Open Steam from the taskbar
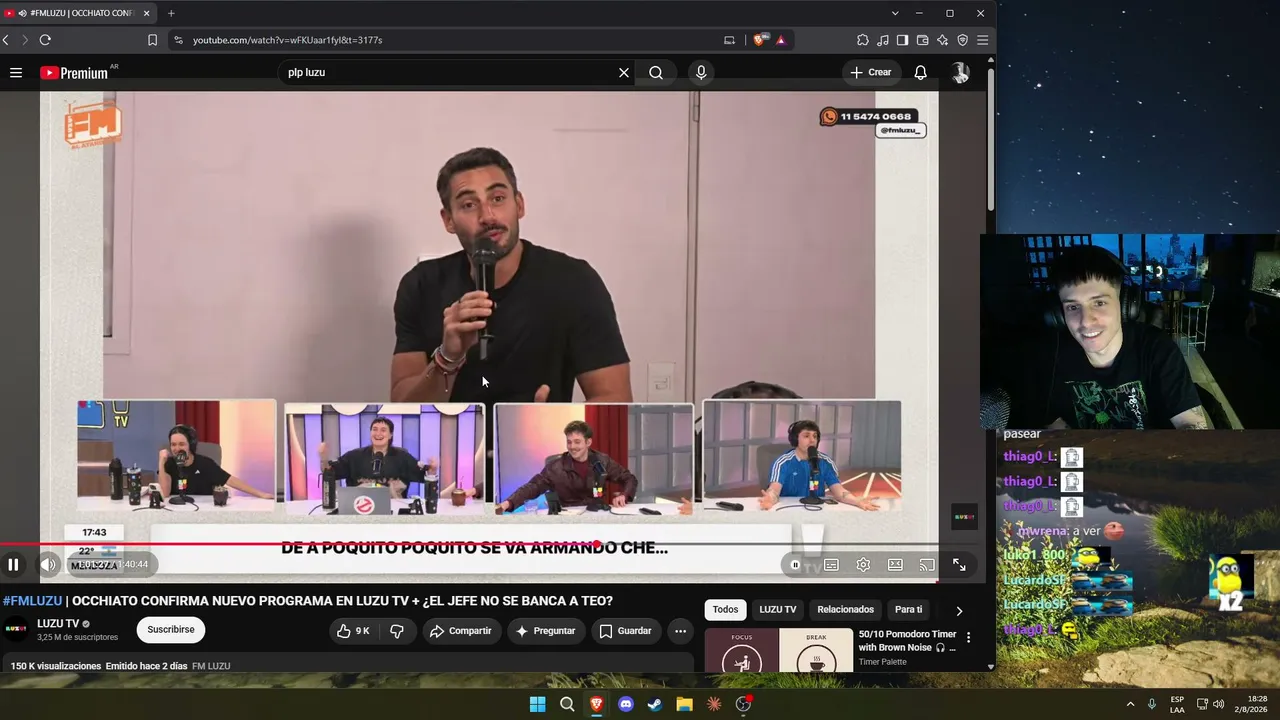Image resolution: width=1280 pixels, height=720 pixels. point(655,704)
